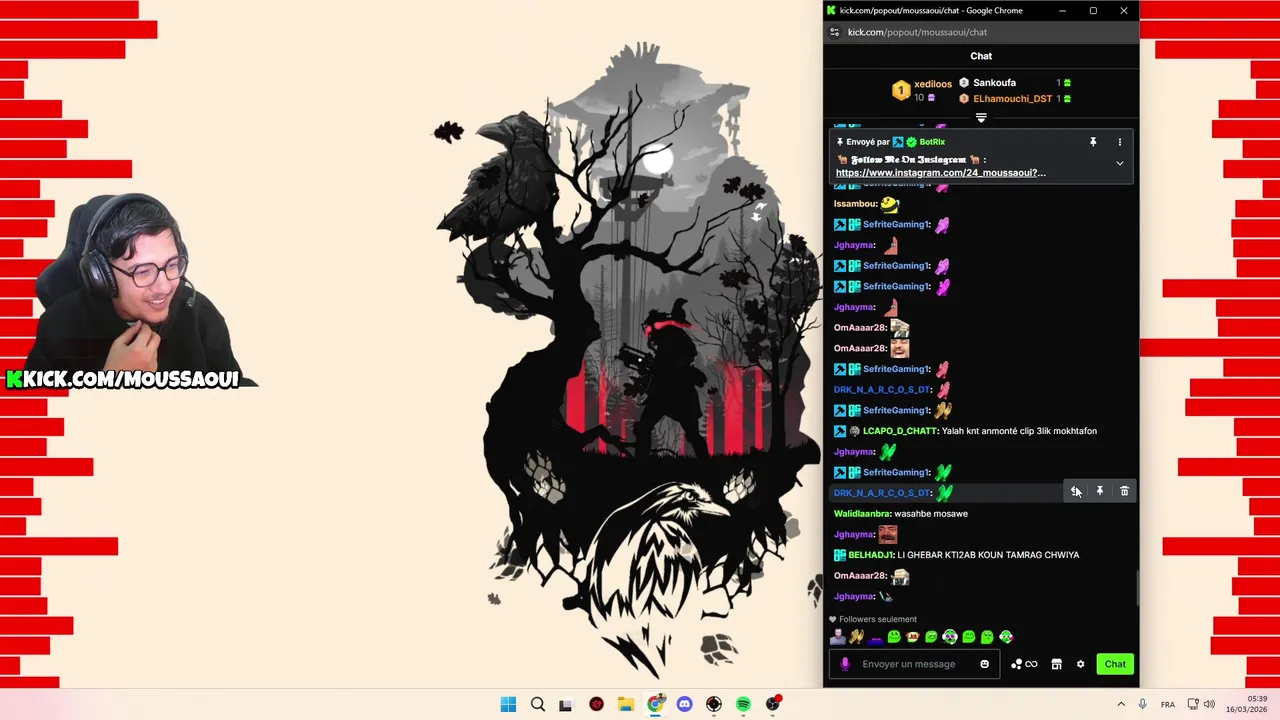The image size is (1280, 720).
Task: Open Windows taskbar search
Action: [538, 704]
